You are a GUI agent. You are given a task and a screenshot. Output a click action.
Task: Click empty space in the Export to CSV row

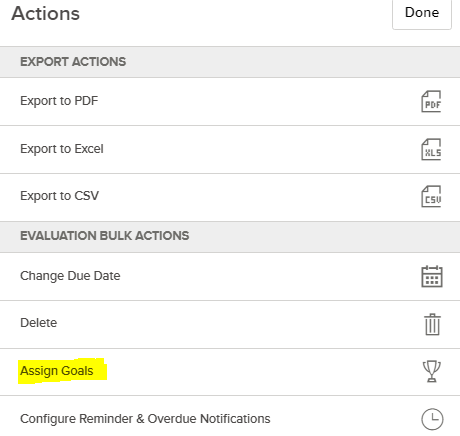point(250,197)
